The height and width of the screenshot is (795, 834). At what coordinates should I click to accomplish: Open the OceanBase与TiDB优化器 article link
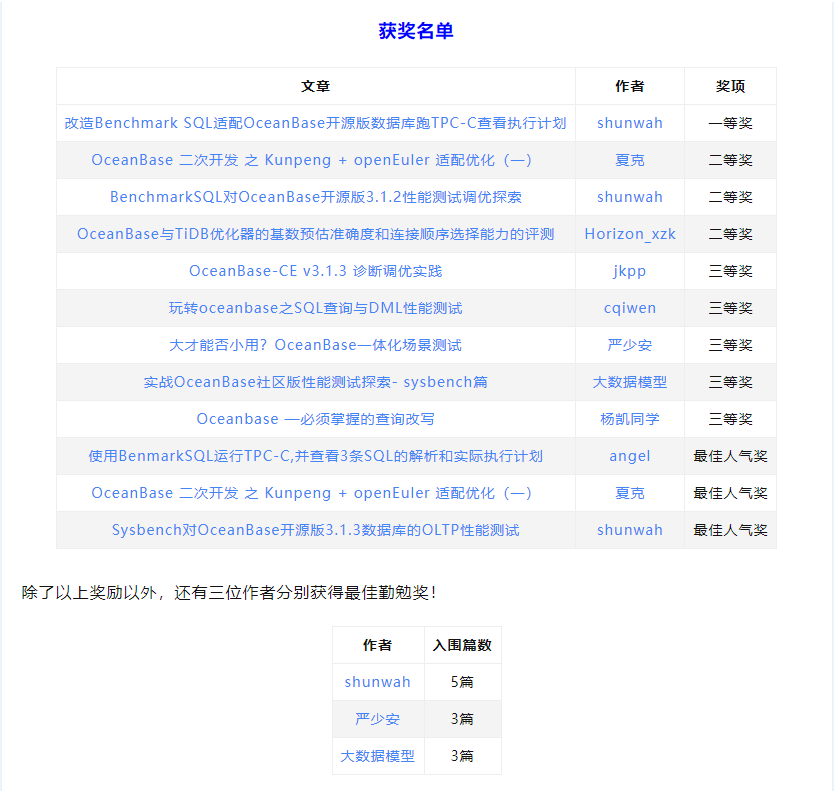pos(315,234)
